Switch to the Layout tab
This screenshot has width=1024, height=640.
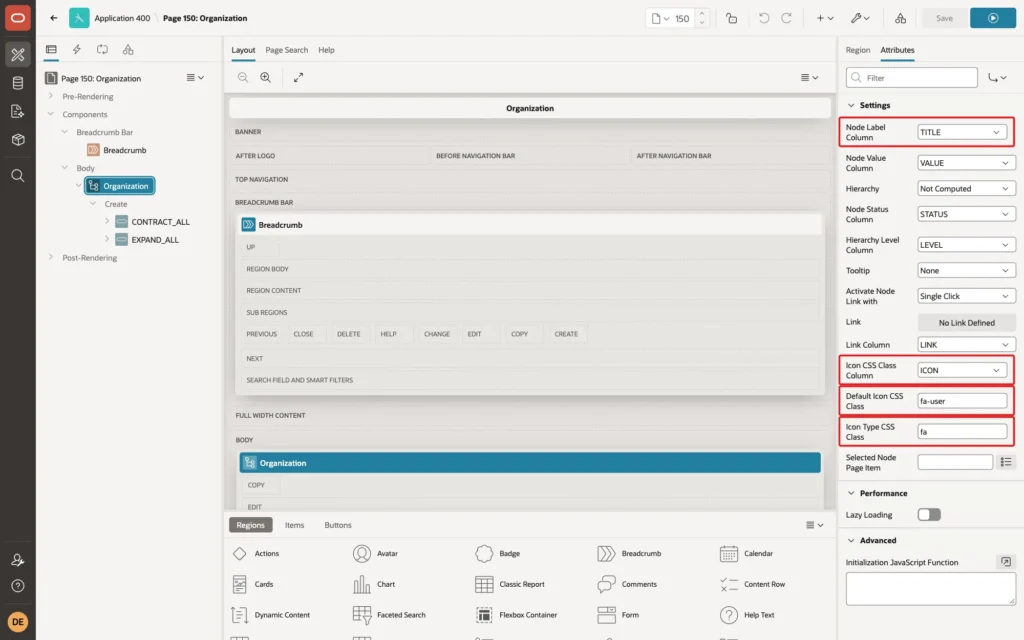pos(243,50)
